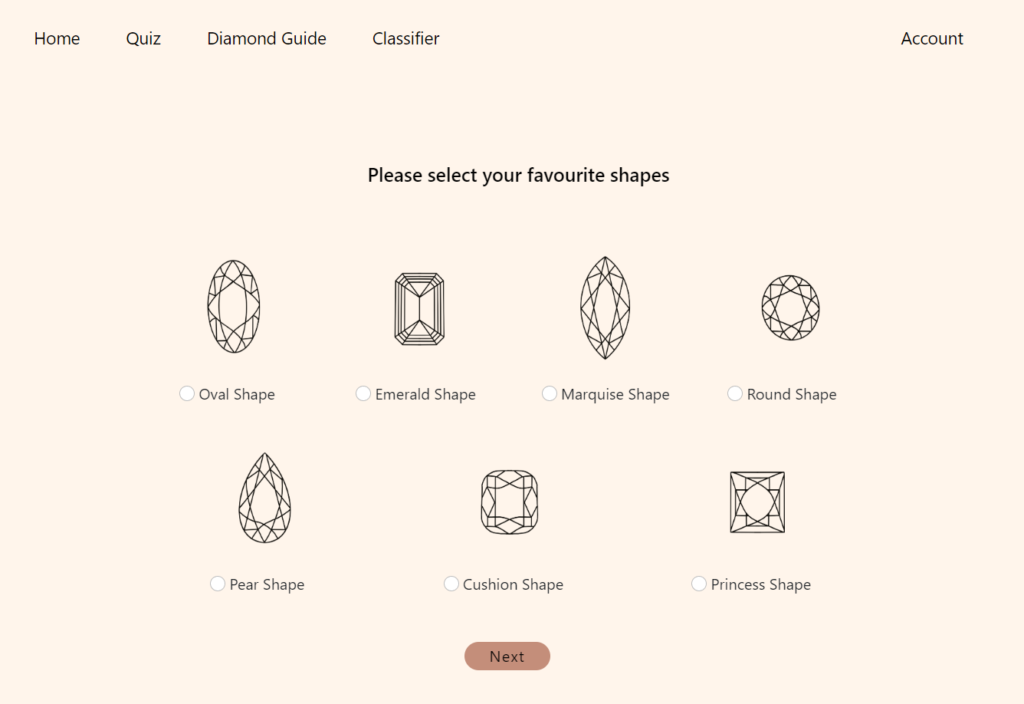Image resolution: width=1024 pixels, height=704 pixels.
Task: Select the Pear Shape radio button
Action: pyautogui.click(x=217, y=584)
